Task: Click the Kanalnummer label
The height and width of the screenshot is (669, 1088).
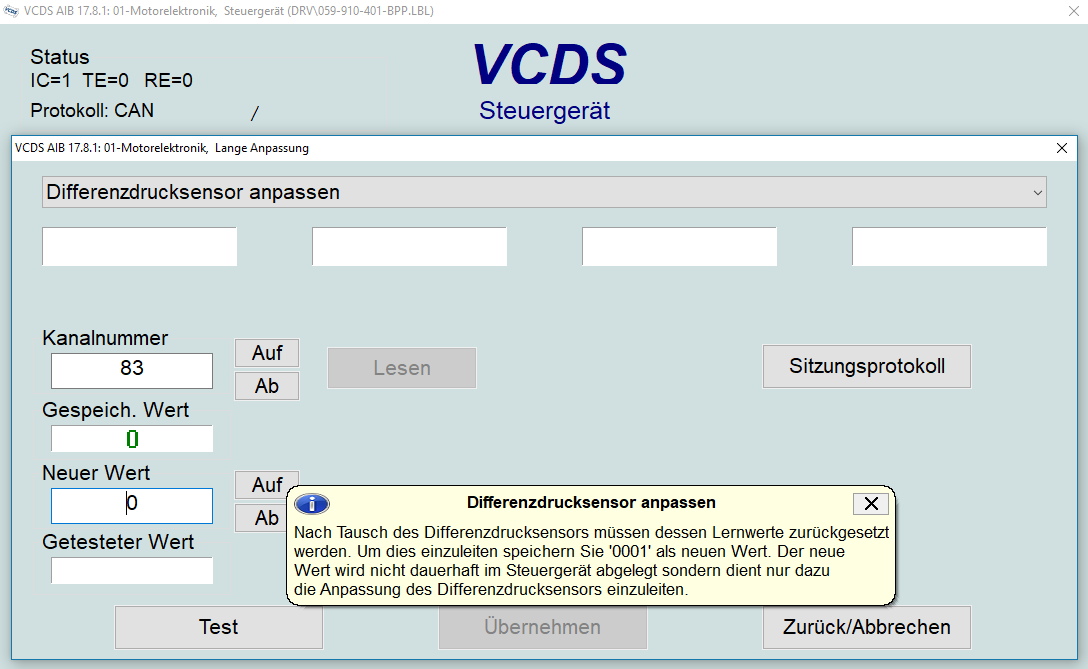Action: click(105, 338)
